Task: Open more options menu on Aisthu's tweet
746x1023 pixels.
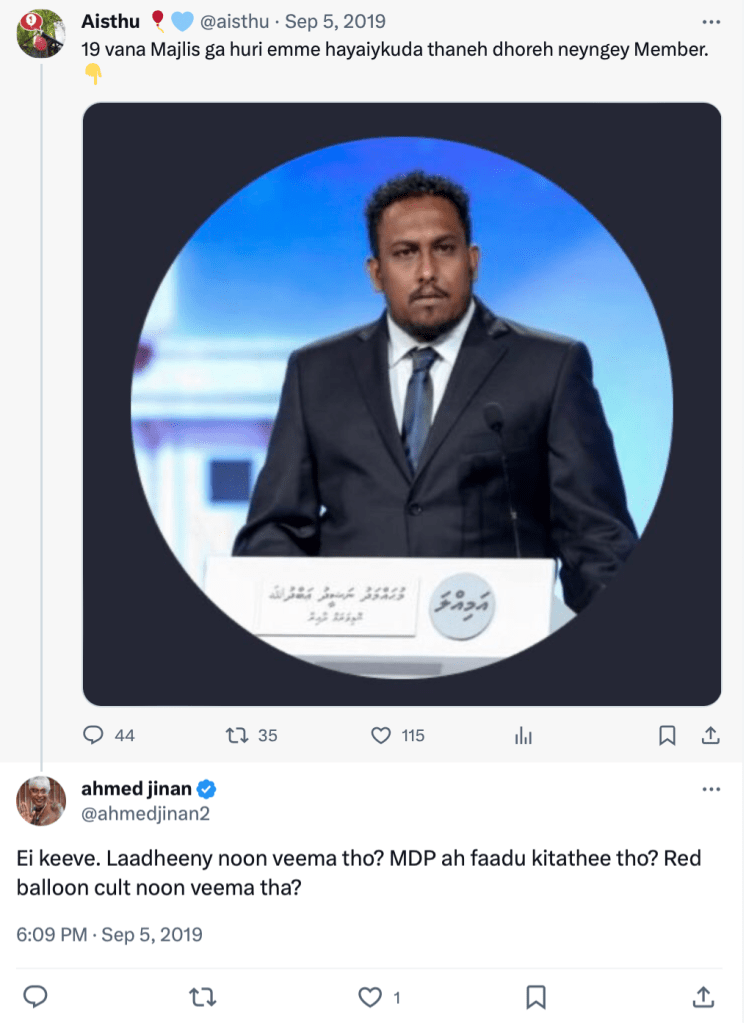Action: 711,22
